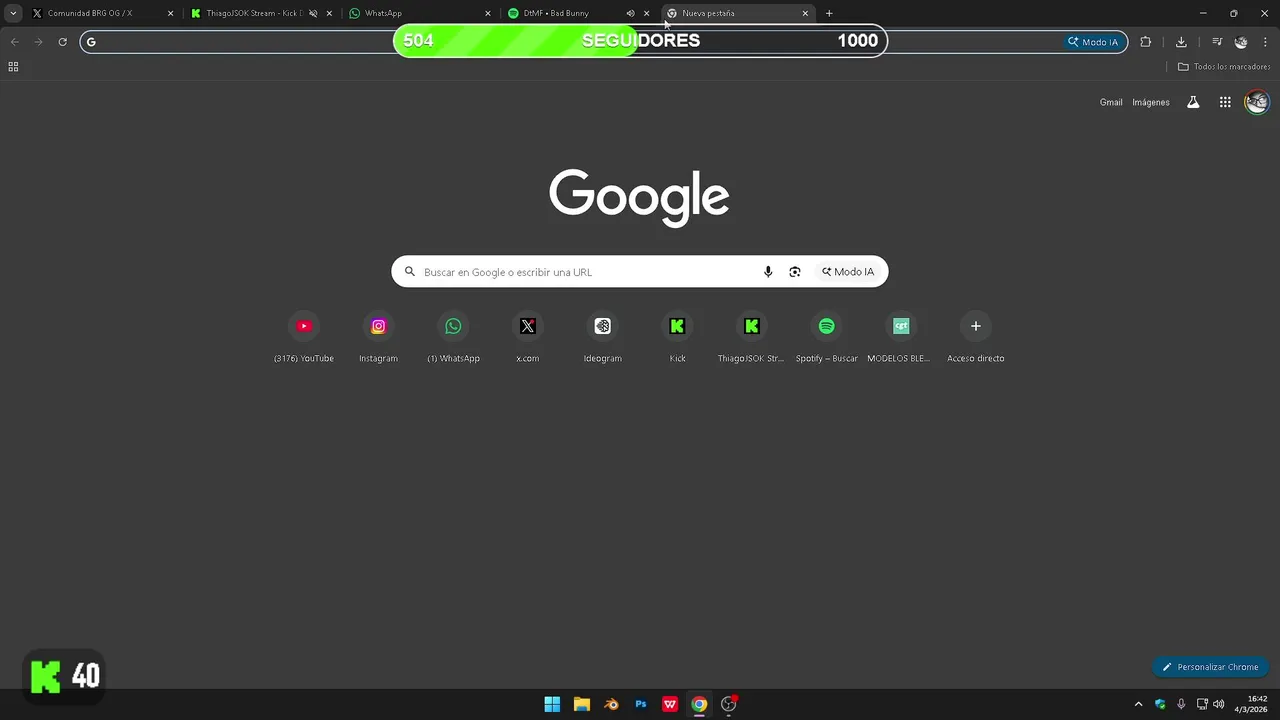
Task: Open the Windows Start menu
Action: 552,704
